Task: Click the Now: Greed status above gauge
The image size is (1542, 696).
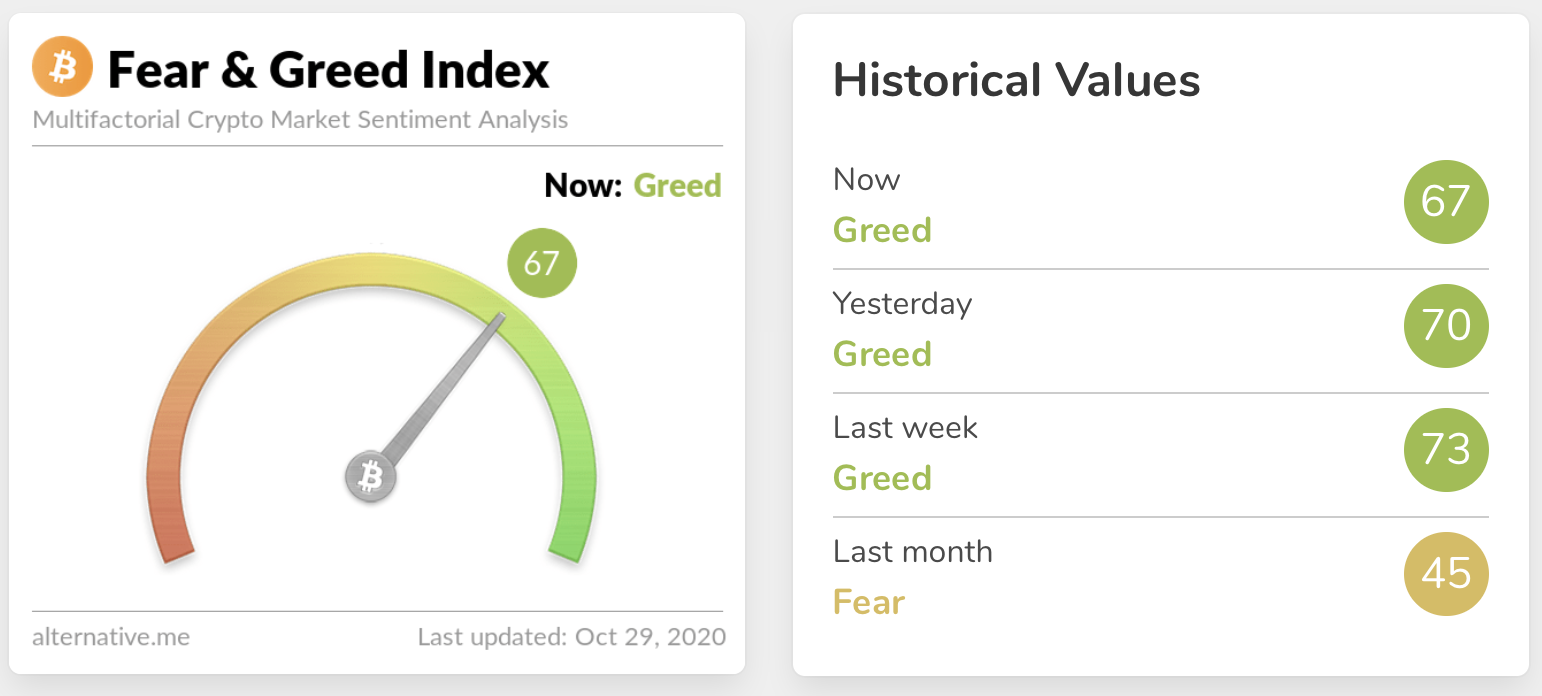Action: (x=632, y=186)
